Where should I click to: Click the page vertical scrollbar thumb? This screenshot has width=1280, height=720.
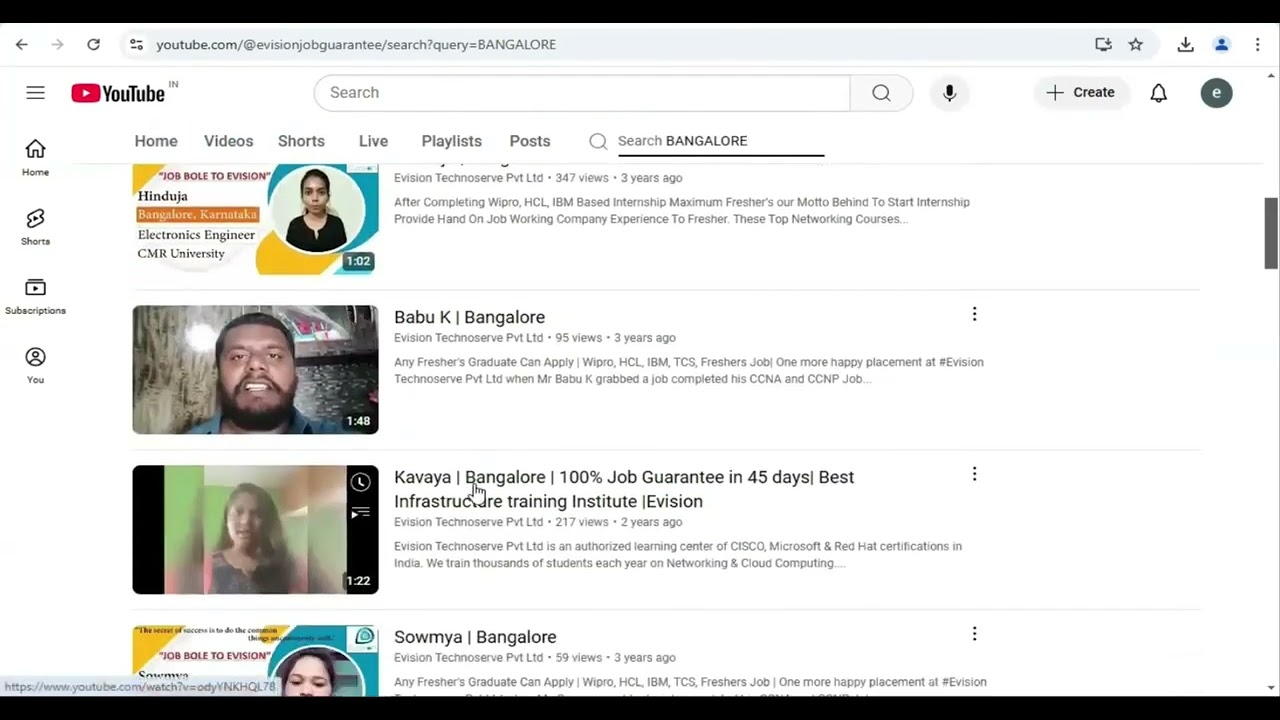(x=1271, y=233)
